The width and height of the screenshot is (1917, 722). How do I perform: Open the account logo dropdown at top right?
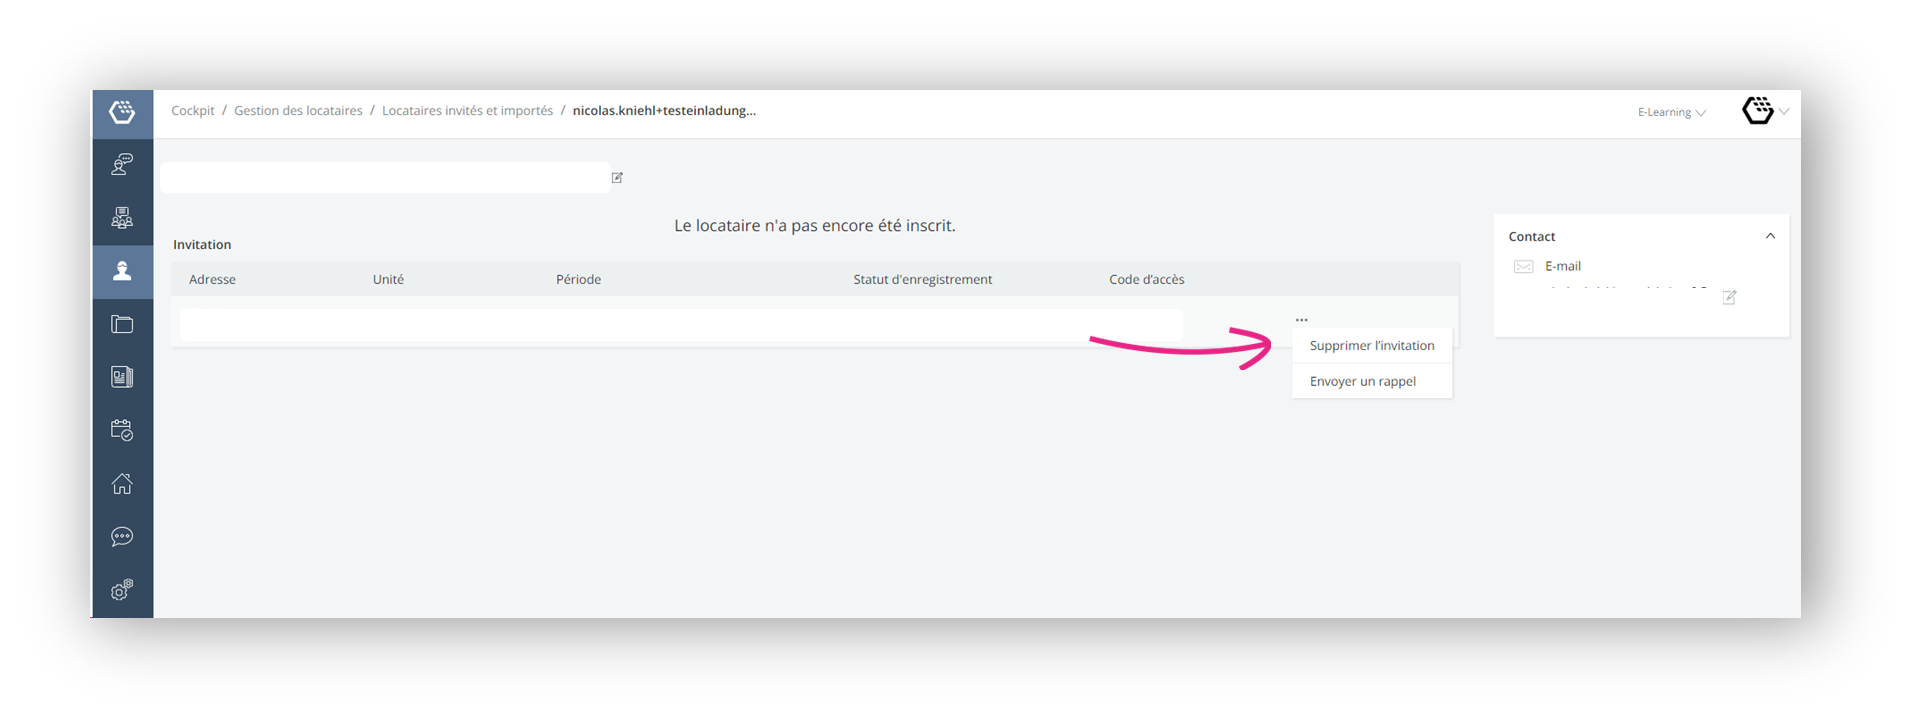coord(1764,111)
